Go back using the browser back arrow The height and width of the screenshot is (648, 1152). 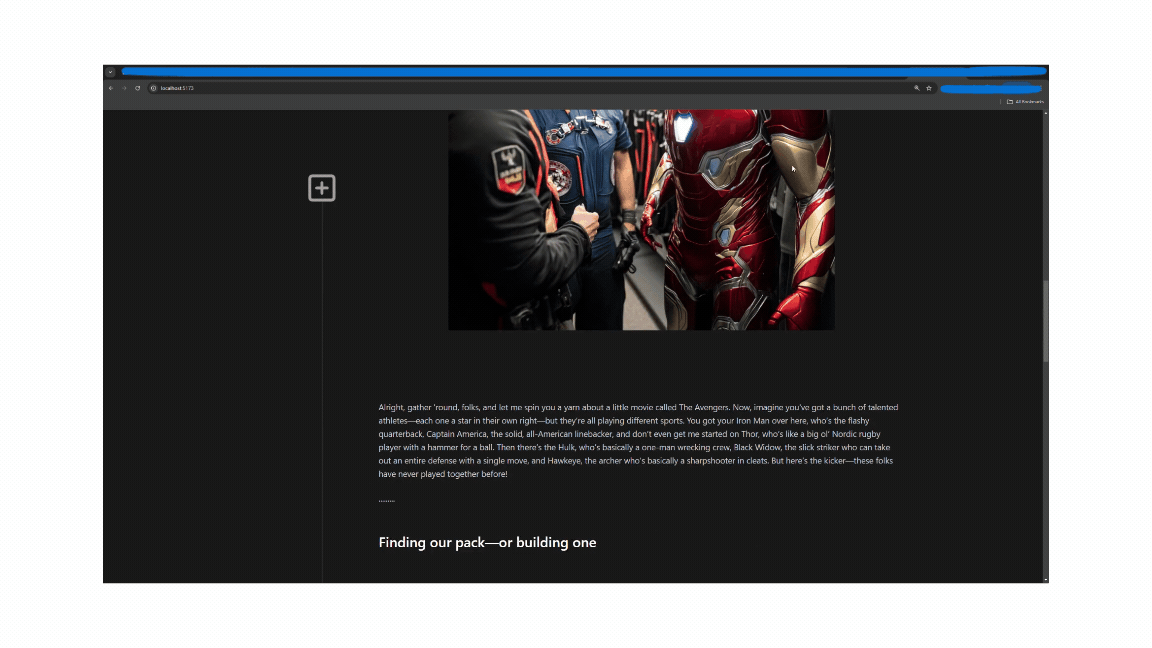coord(111,88)
